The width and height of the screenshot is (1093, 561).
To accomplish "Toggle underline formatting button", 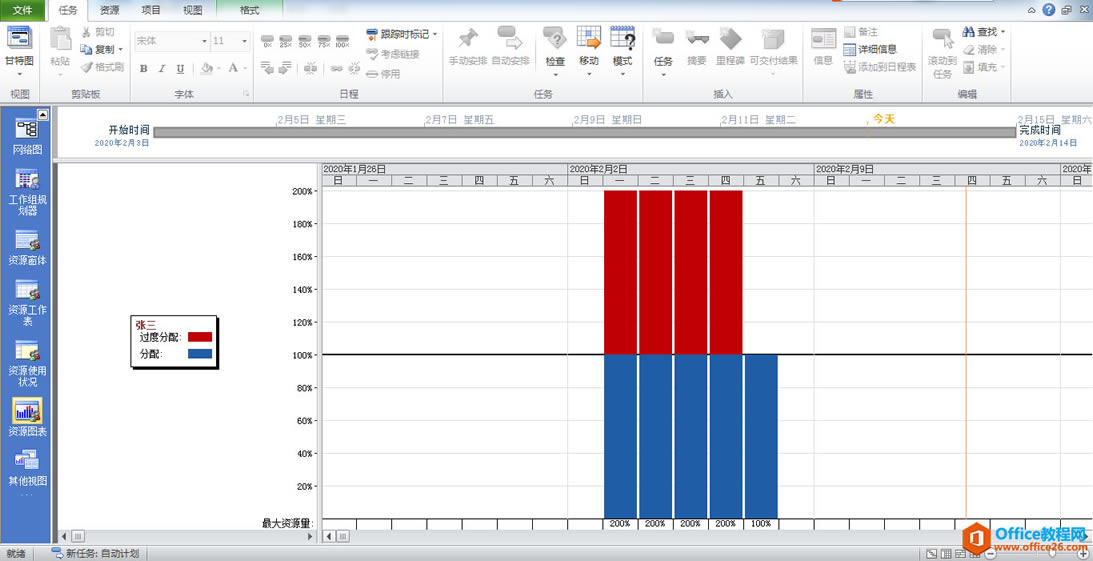I will pos(180,69).
